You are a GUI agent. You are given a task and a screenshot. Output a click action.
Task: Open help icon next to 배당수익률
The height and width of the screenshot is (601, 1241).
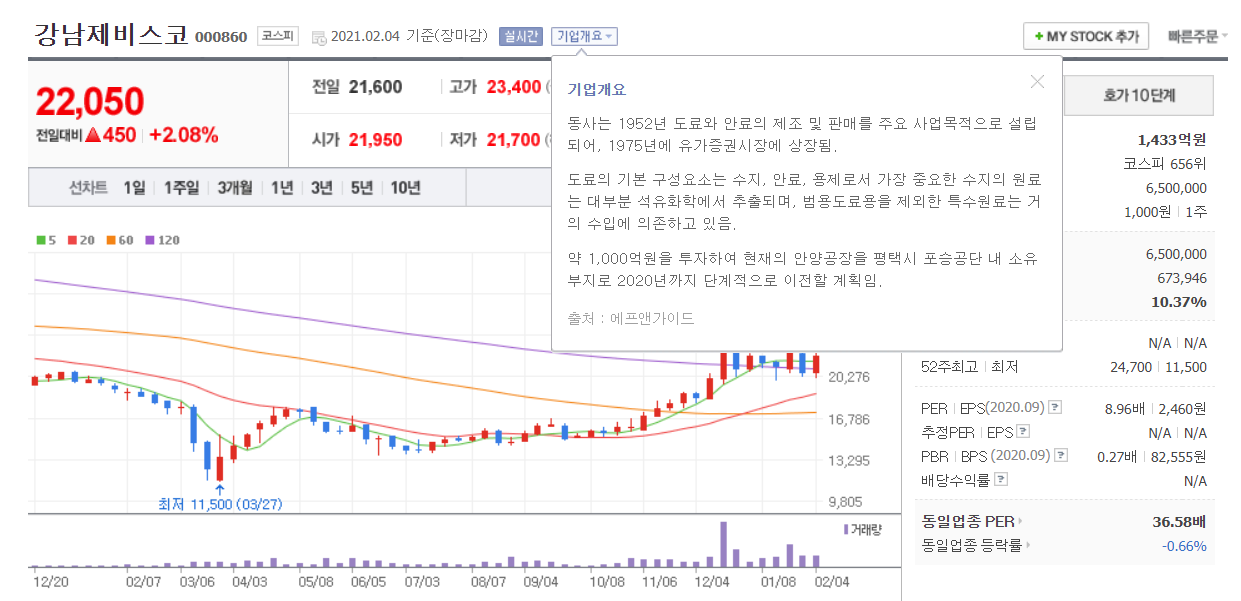(x=1001, y=480)
